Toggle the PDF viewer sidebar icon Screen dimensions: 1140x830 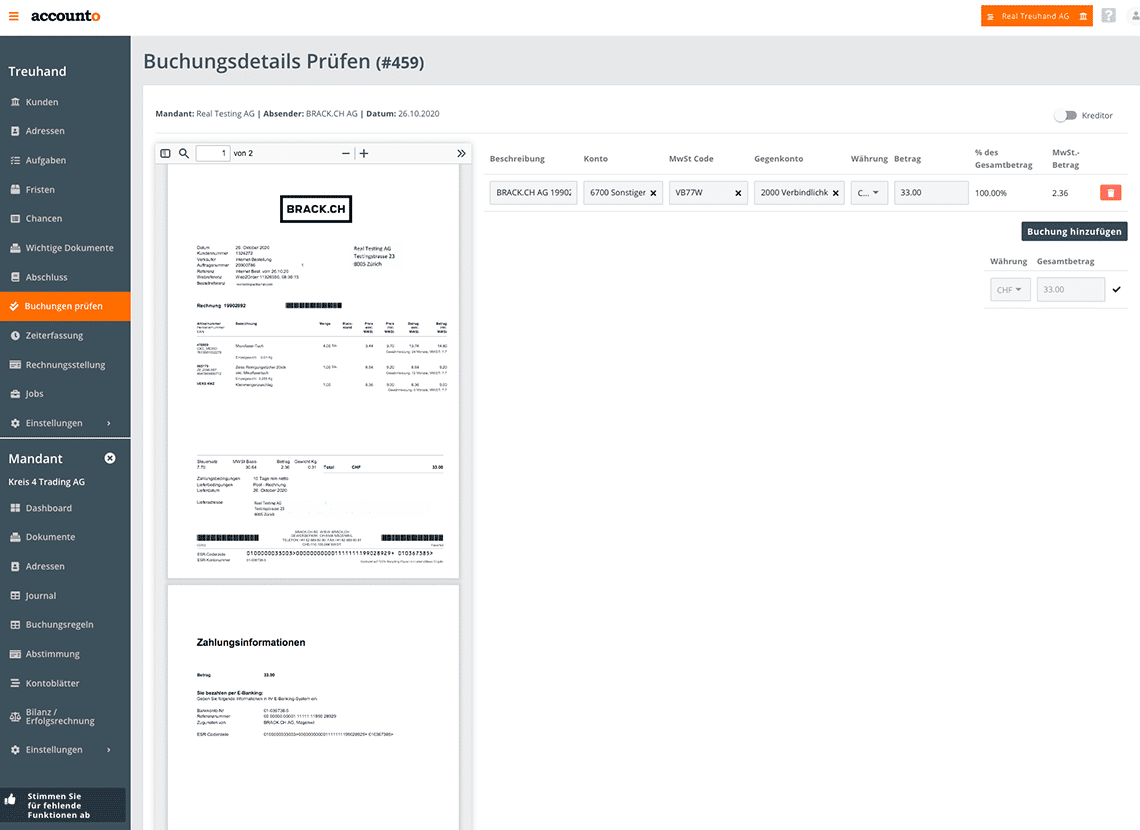tap(165, 153)
